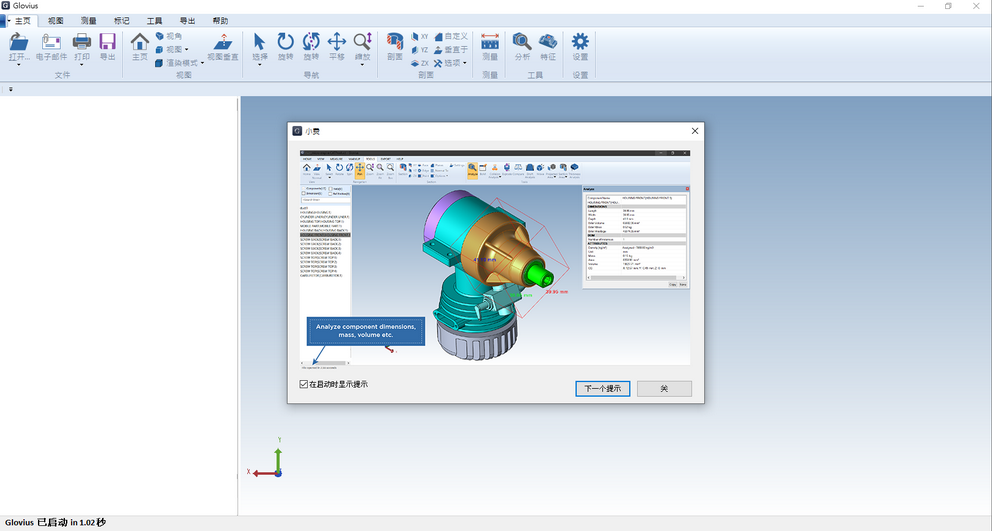Activate the single-arrow 旋转 rotate tool
Image resolution: width=992 pixels, height=531 pixels.
coord(285,42)
